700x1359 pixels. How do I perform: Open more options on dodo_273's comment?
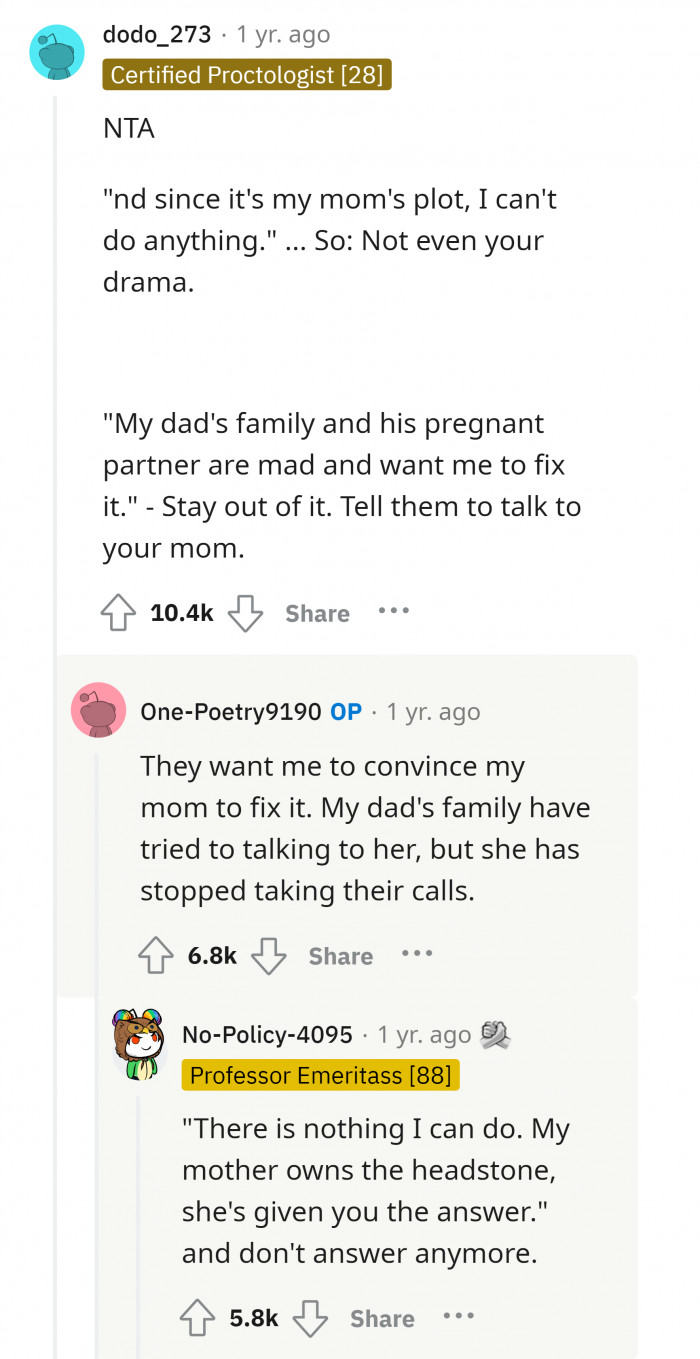tap(394, 611)
